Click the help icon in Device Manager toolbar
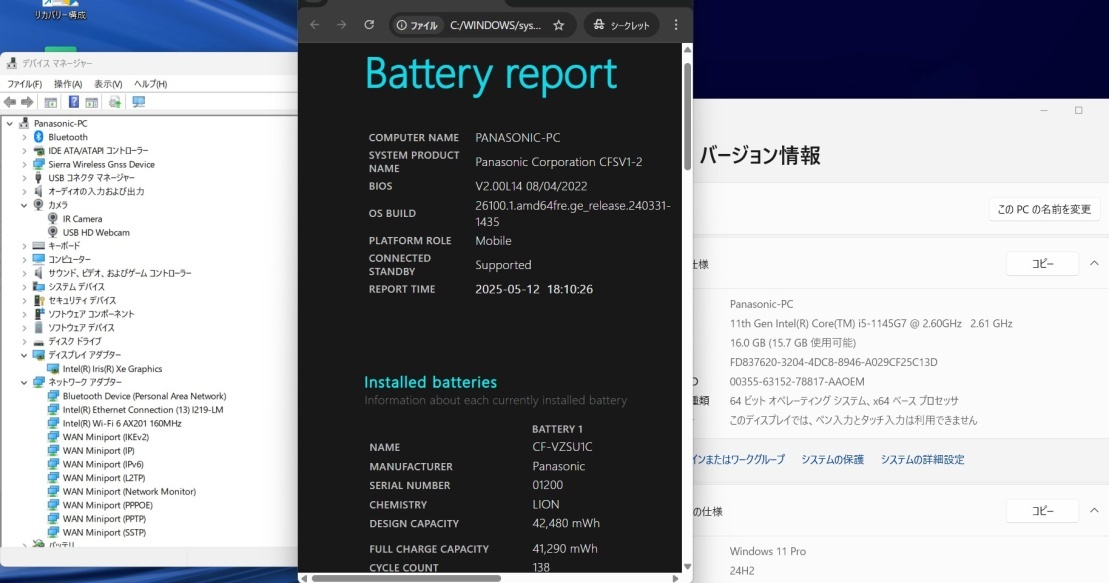Image resolution: width=1109 pixels, height=583 pixels. [x=74, y=103]
